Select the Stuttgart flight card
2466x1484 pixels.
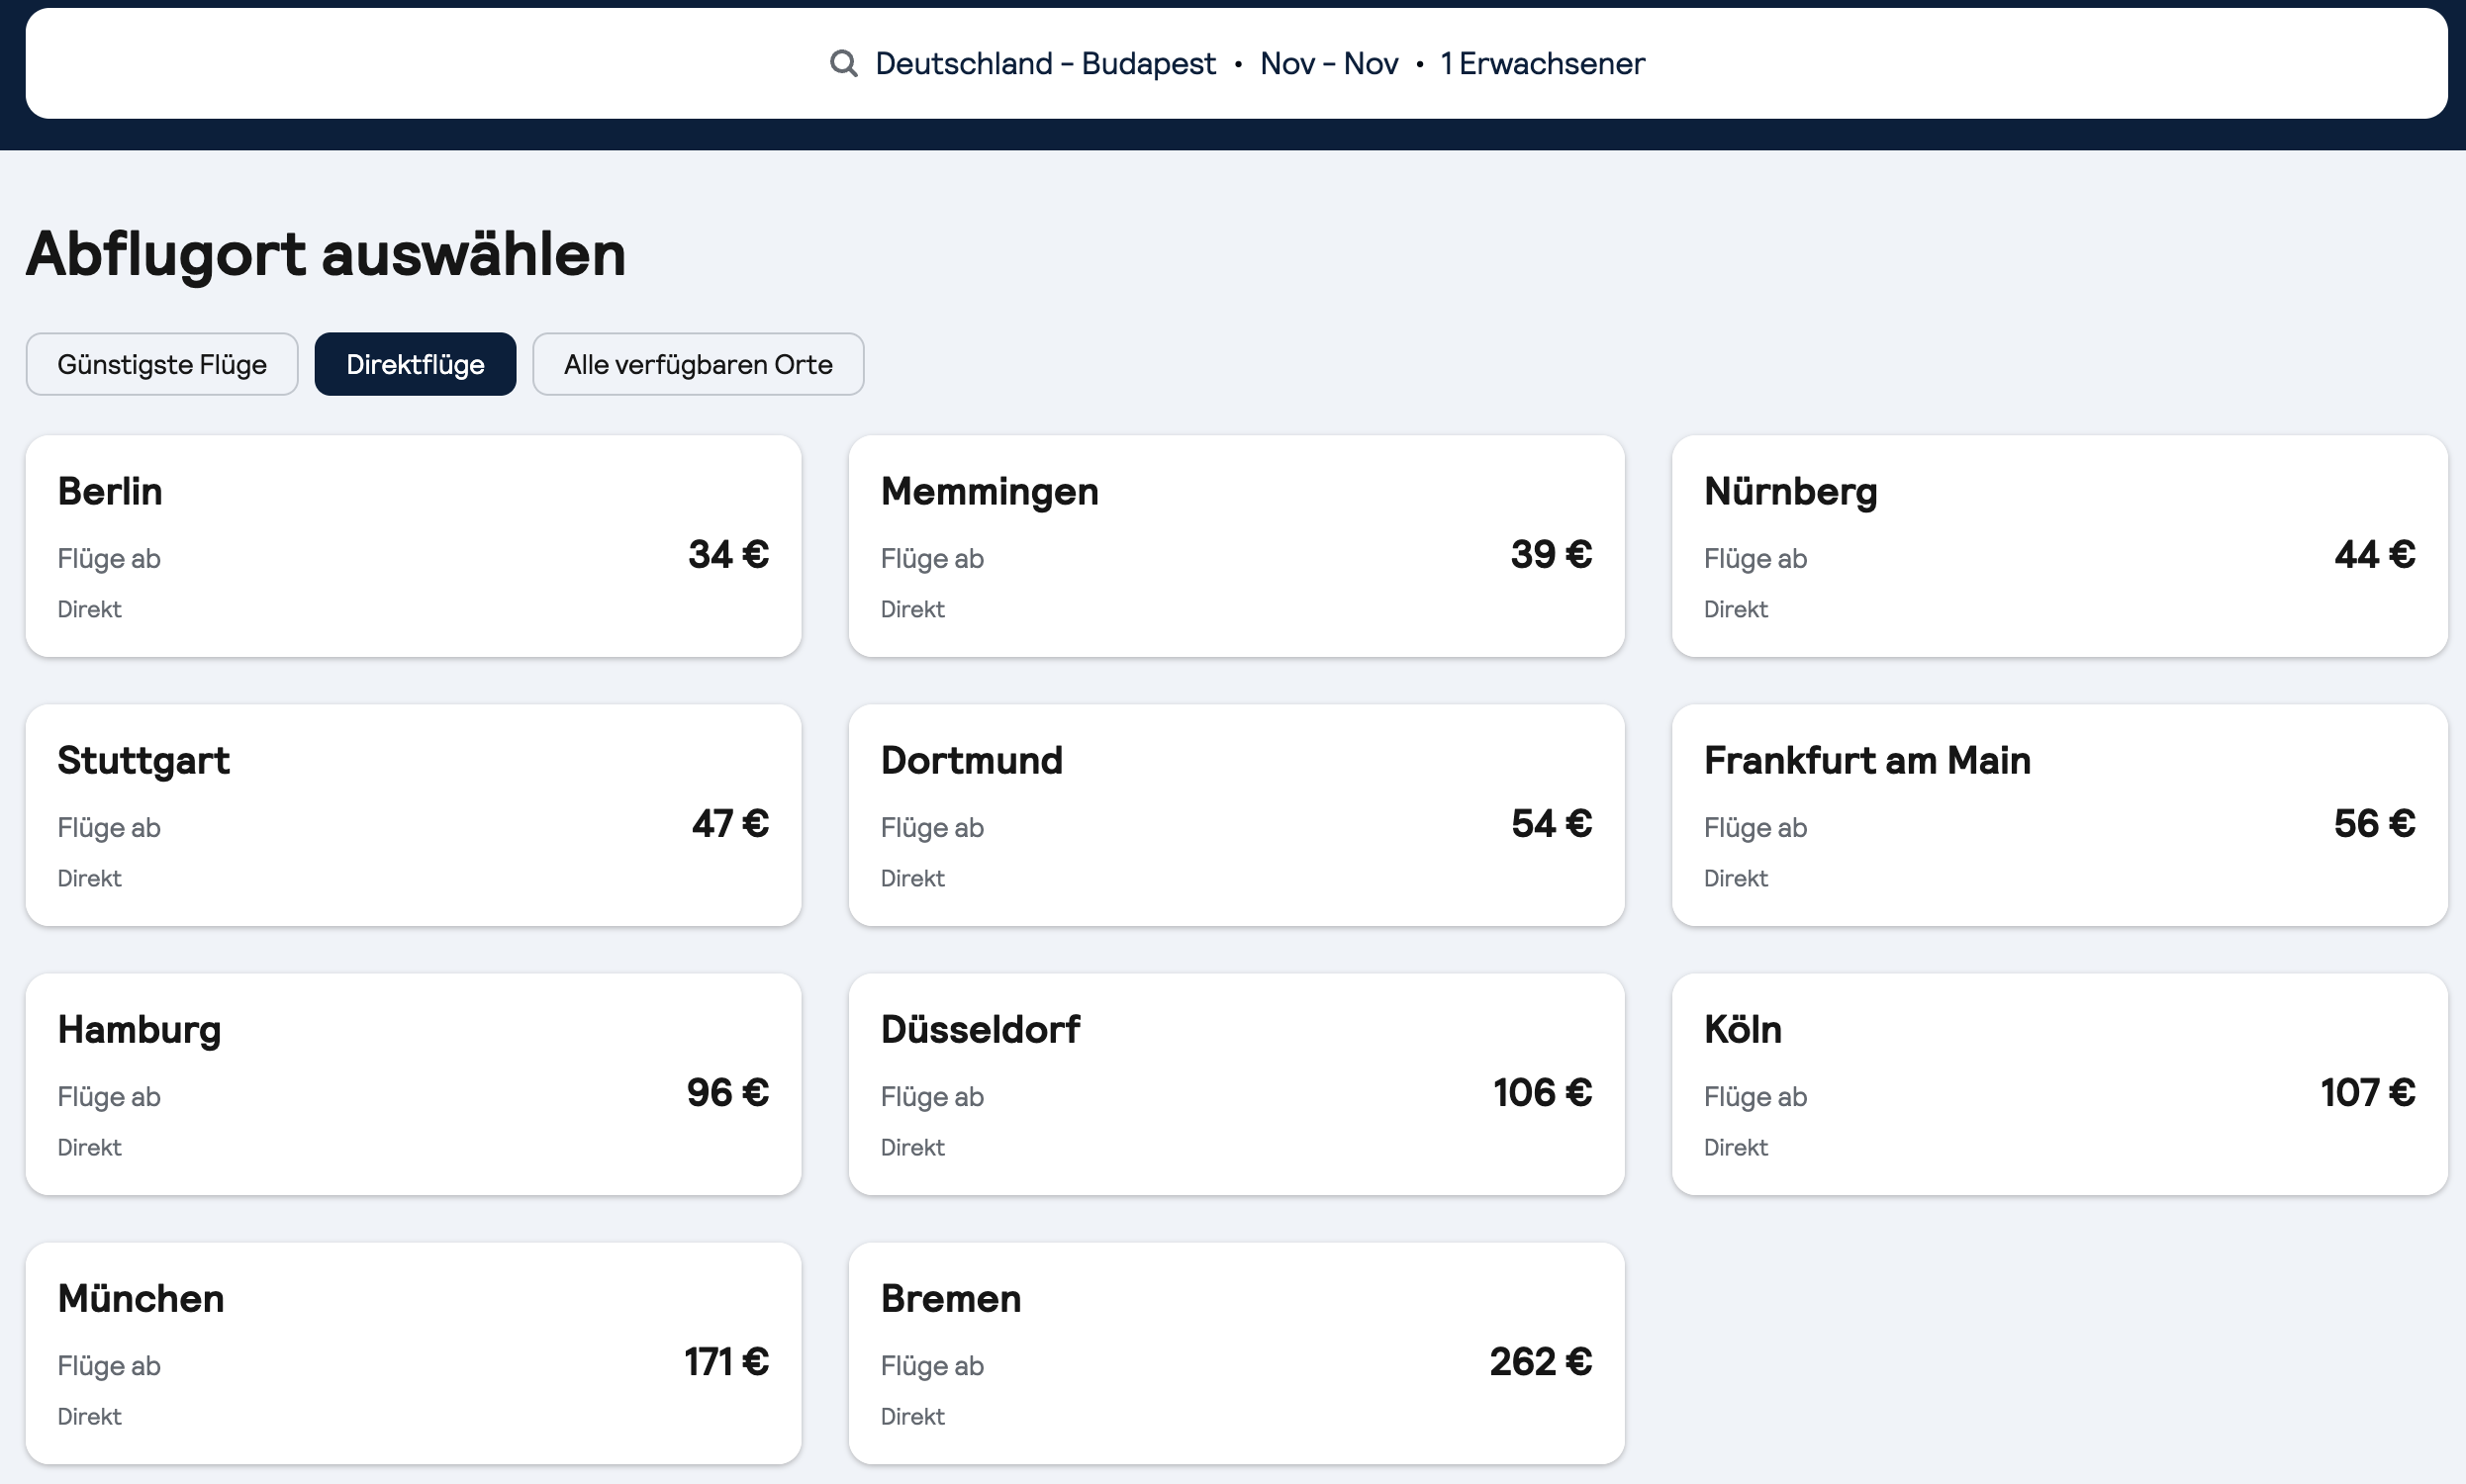pyautogui.click(x=413, y=815)
